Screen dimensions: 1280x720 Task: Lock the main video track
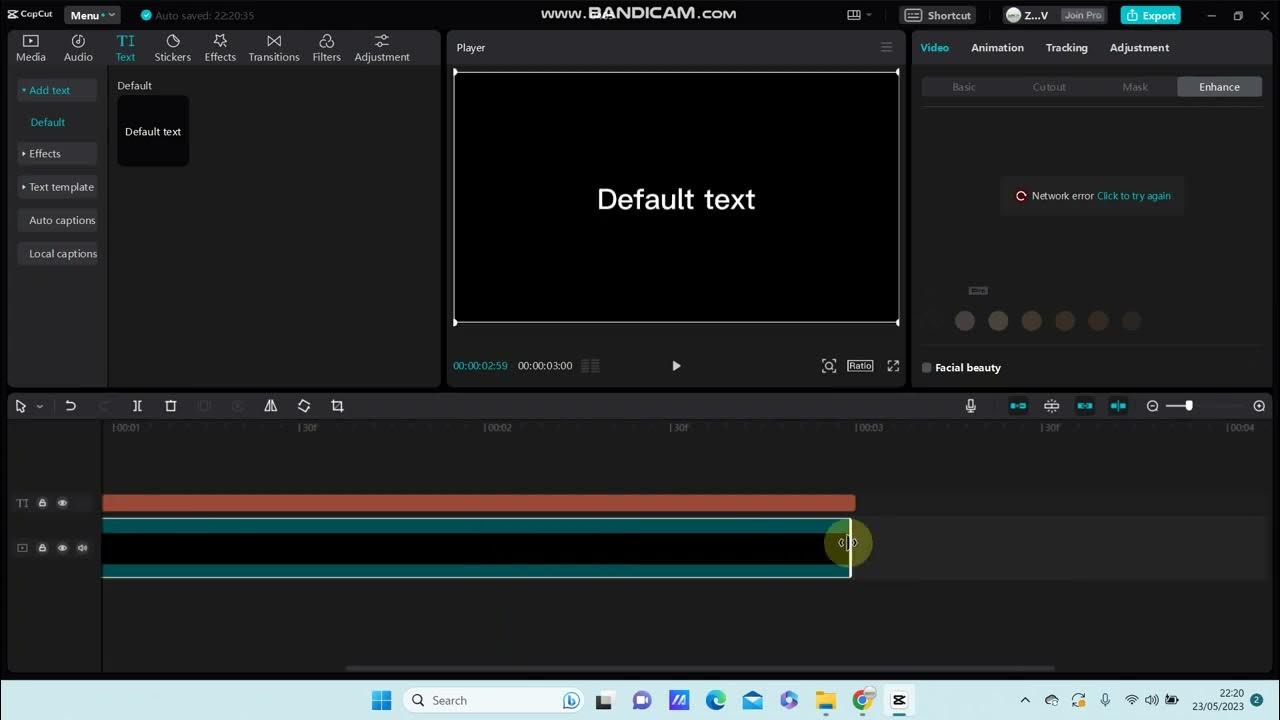pyautogui.click(x=42, y=548)
